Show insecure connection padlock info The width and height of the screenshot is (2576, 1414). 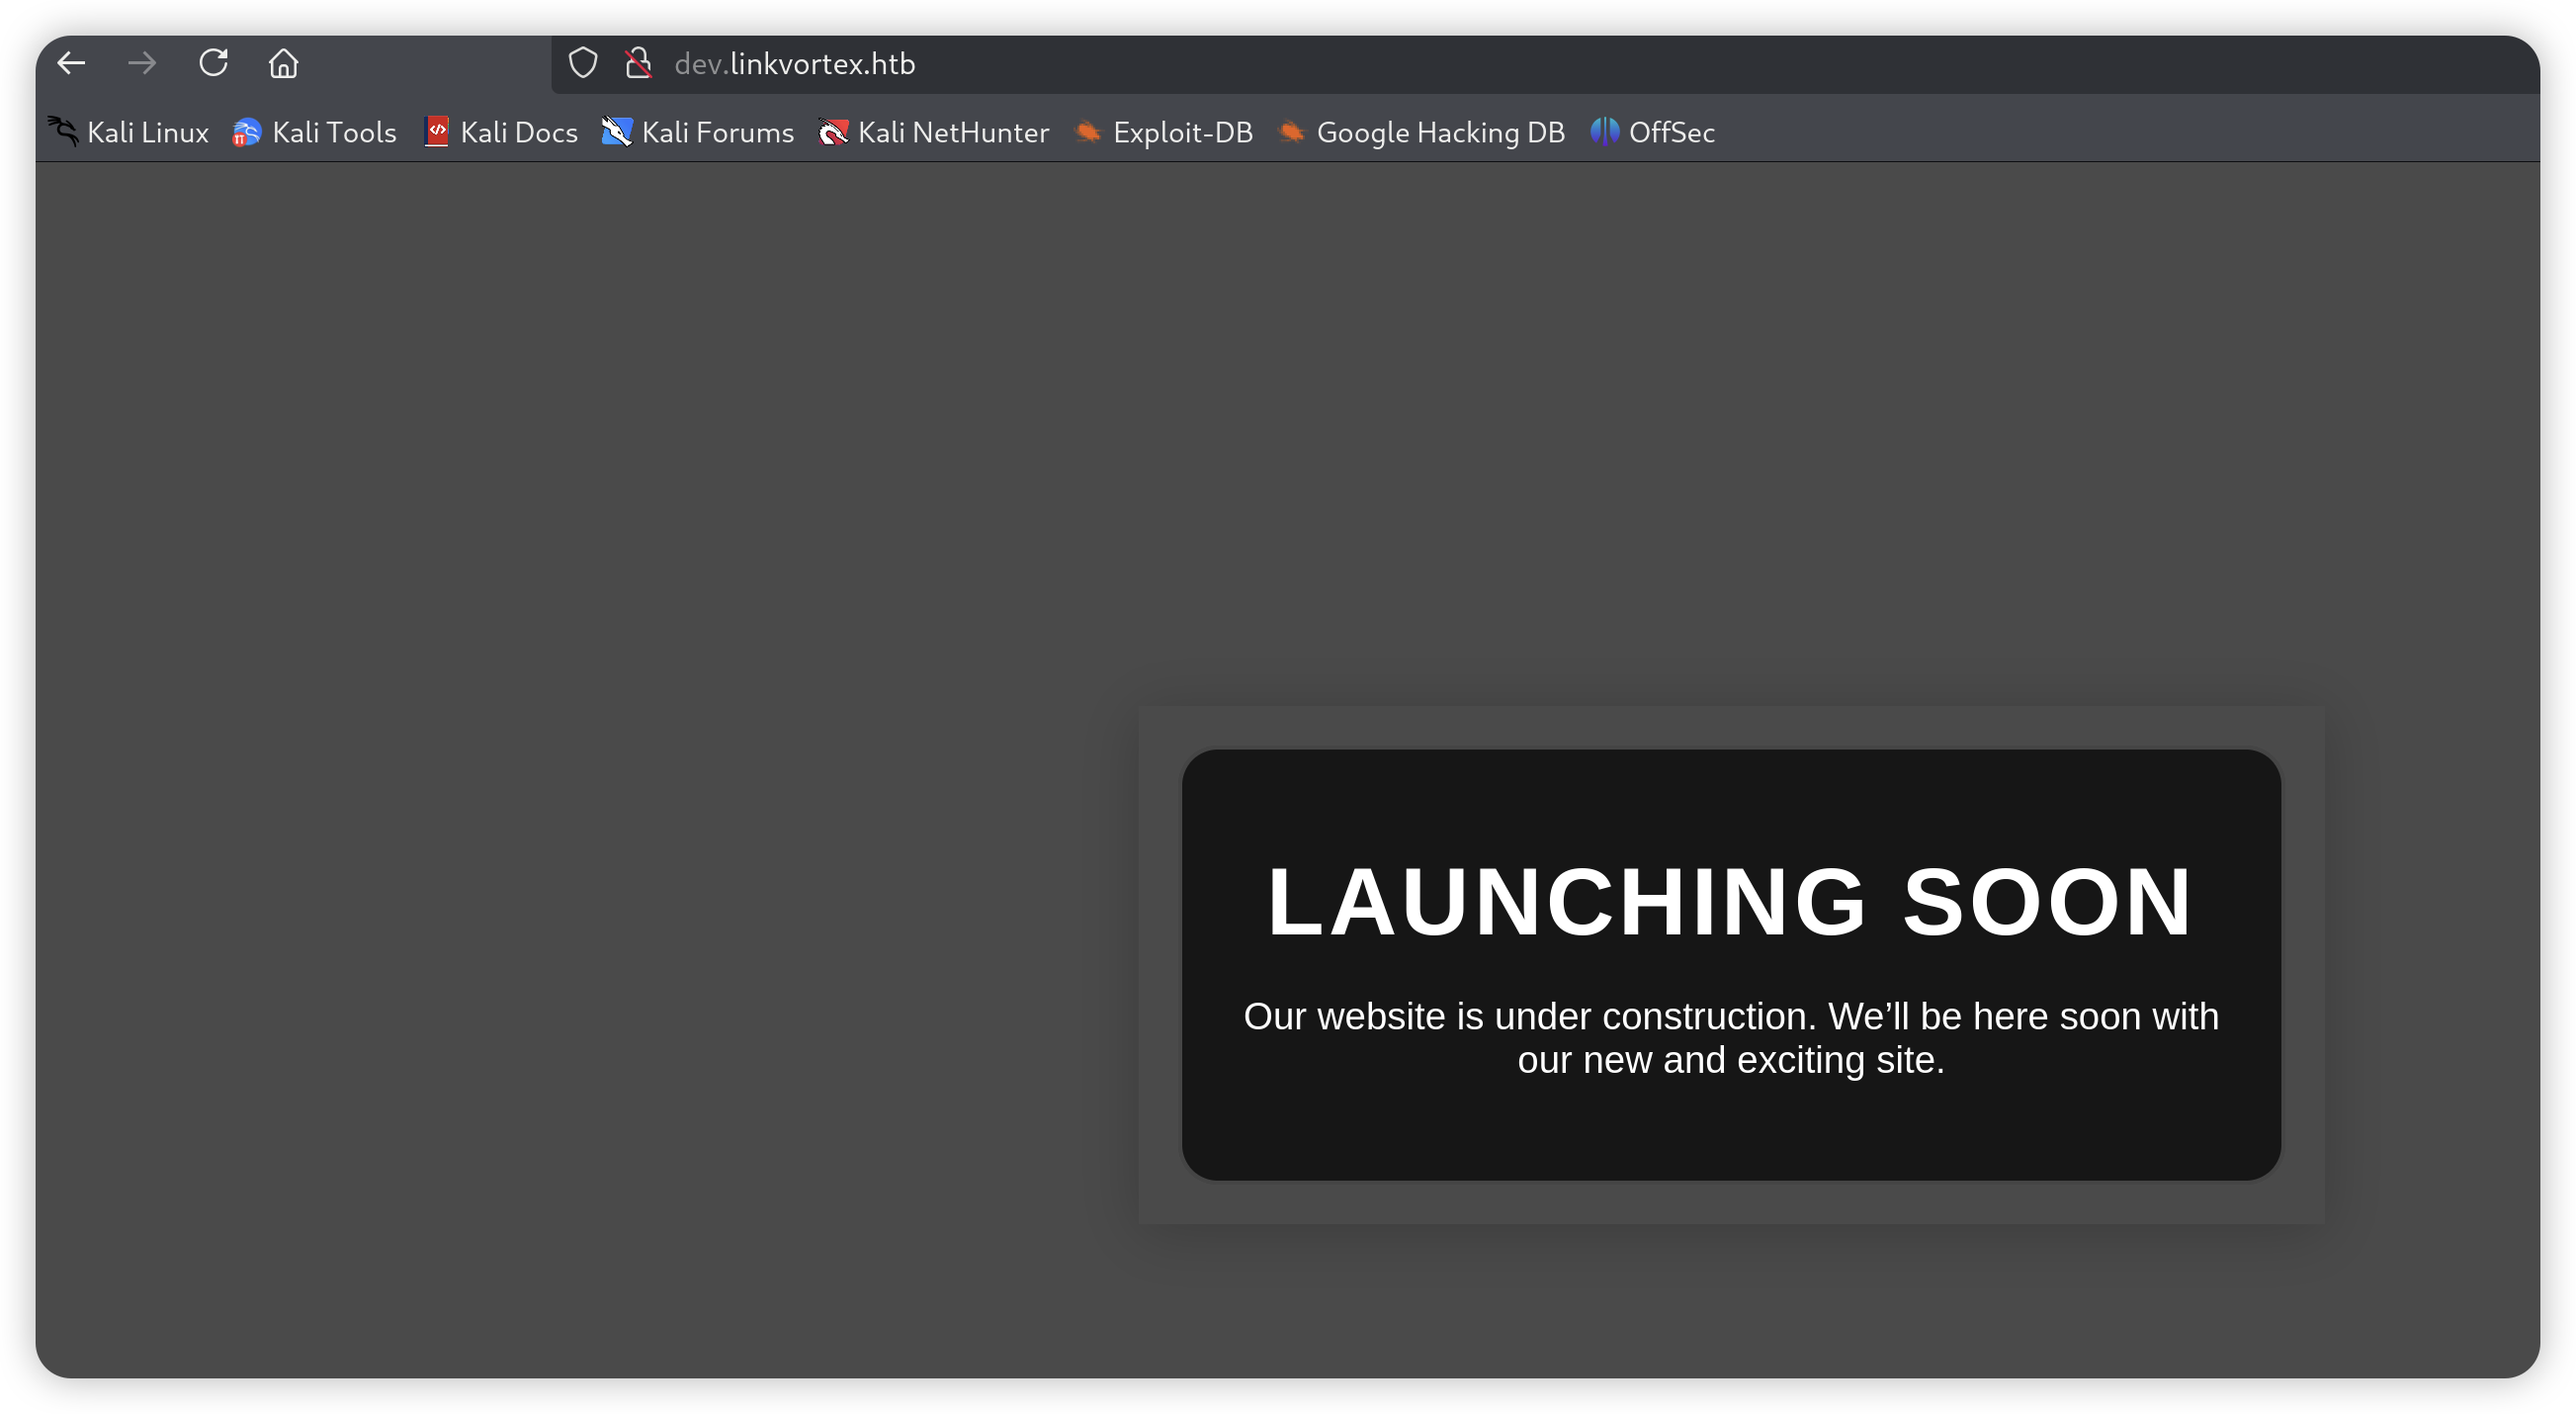point(638,63)
